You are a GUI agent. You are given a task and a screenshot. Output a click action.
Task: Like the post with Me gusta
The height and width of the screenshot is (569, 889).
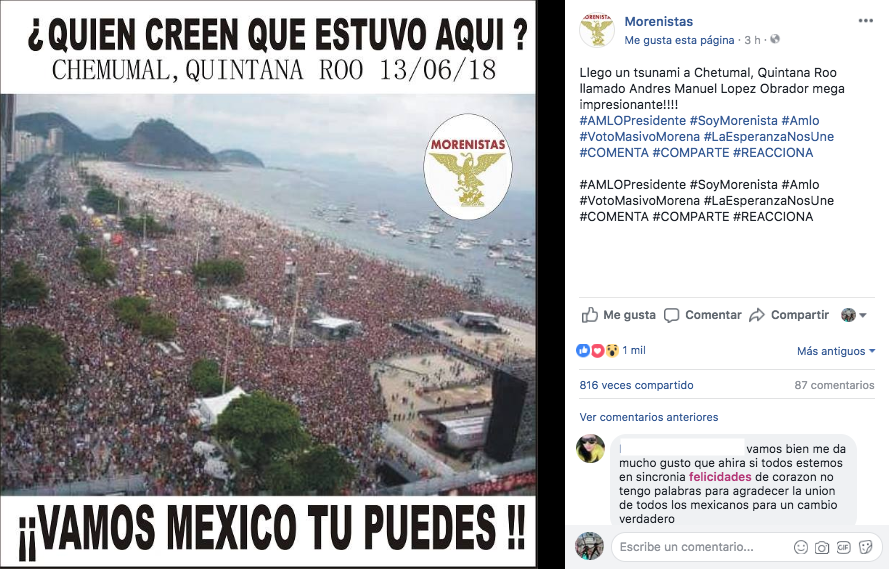point(619,315)
